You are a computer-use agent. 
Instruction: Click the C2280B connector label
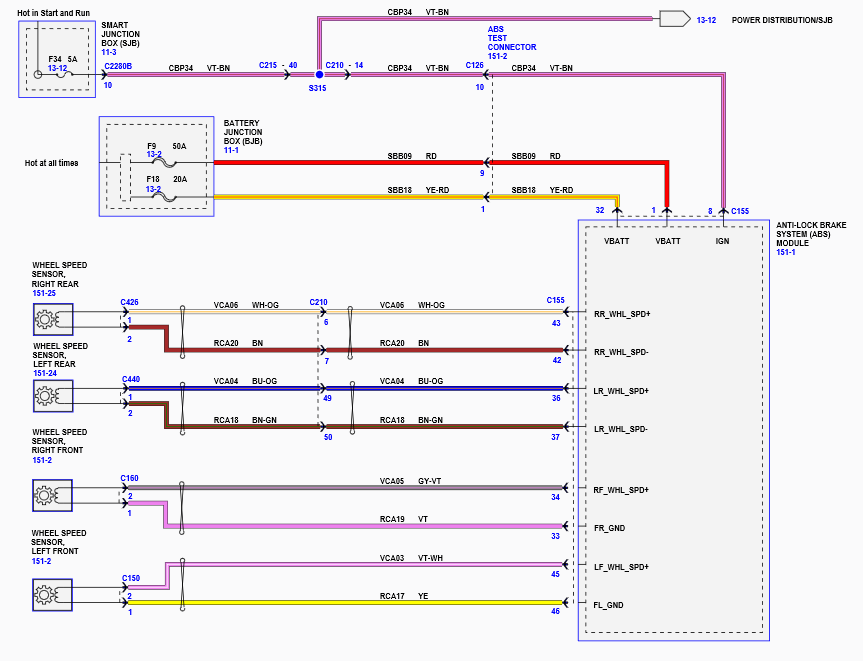point(118,66)
